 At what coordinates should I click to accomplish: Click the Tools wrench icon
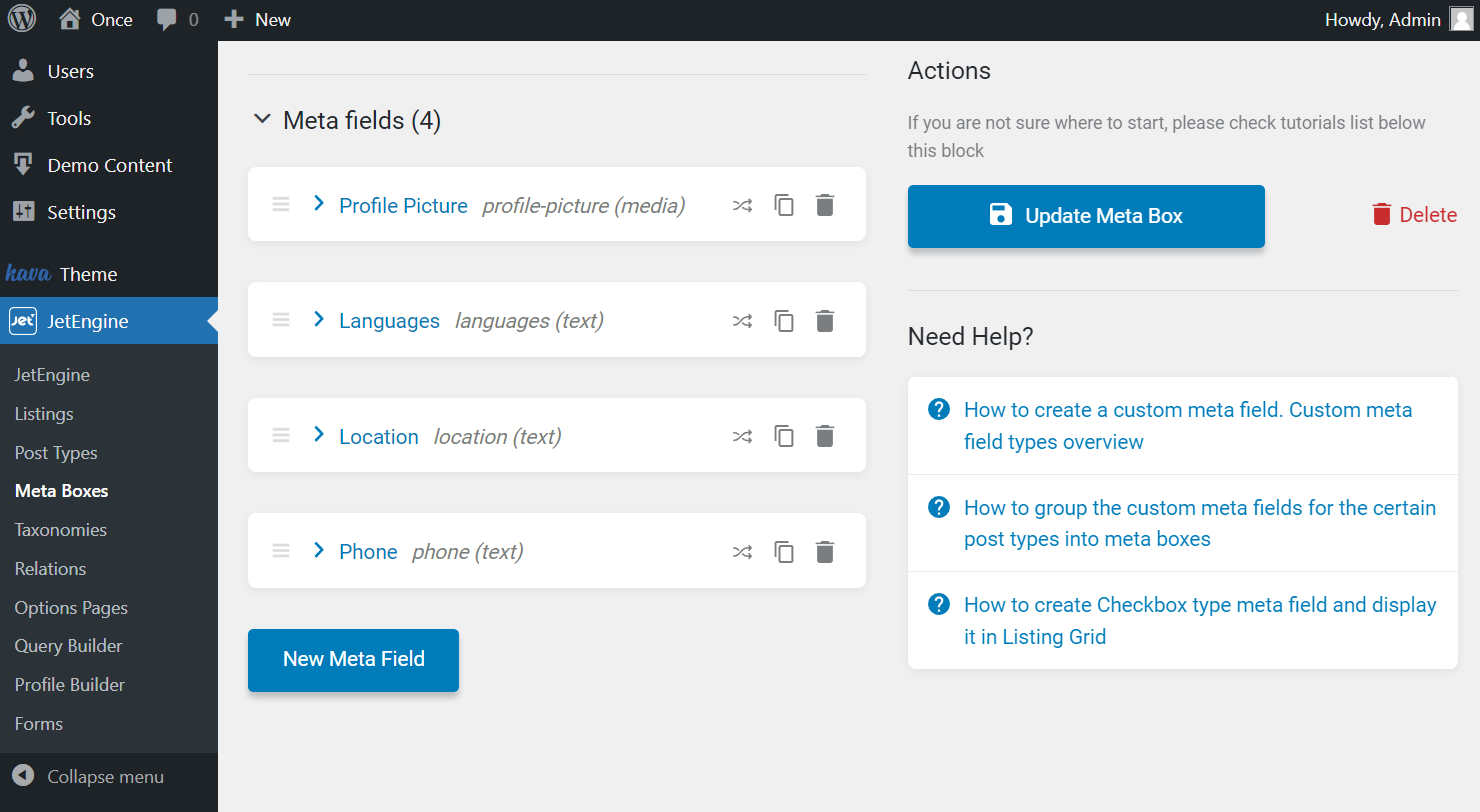[23, 118]
